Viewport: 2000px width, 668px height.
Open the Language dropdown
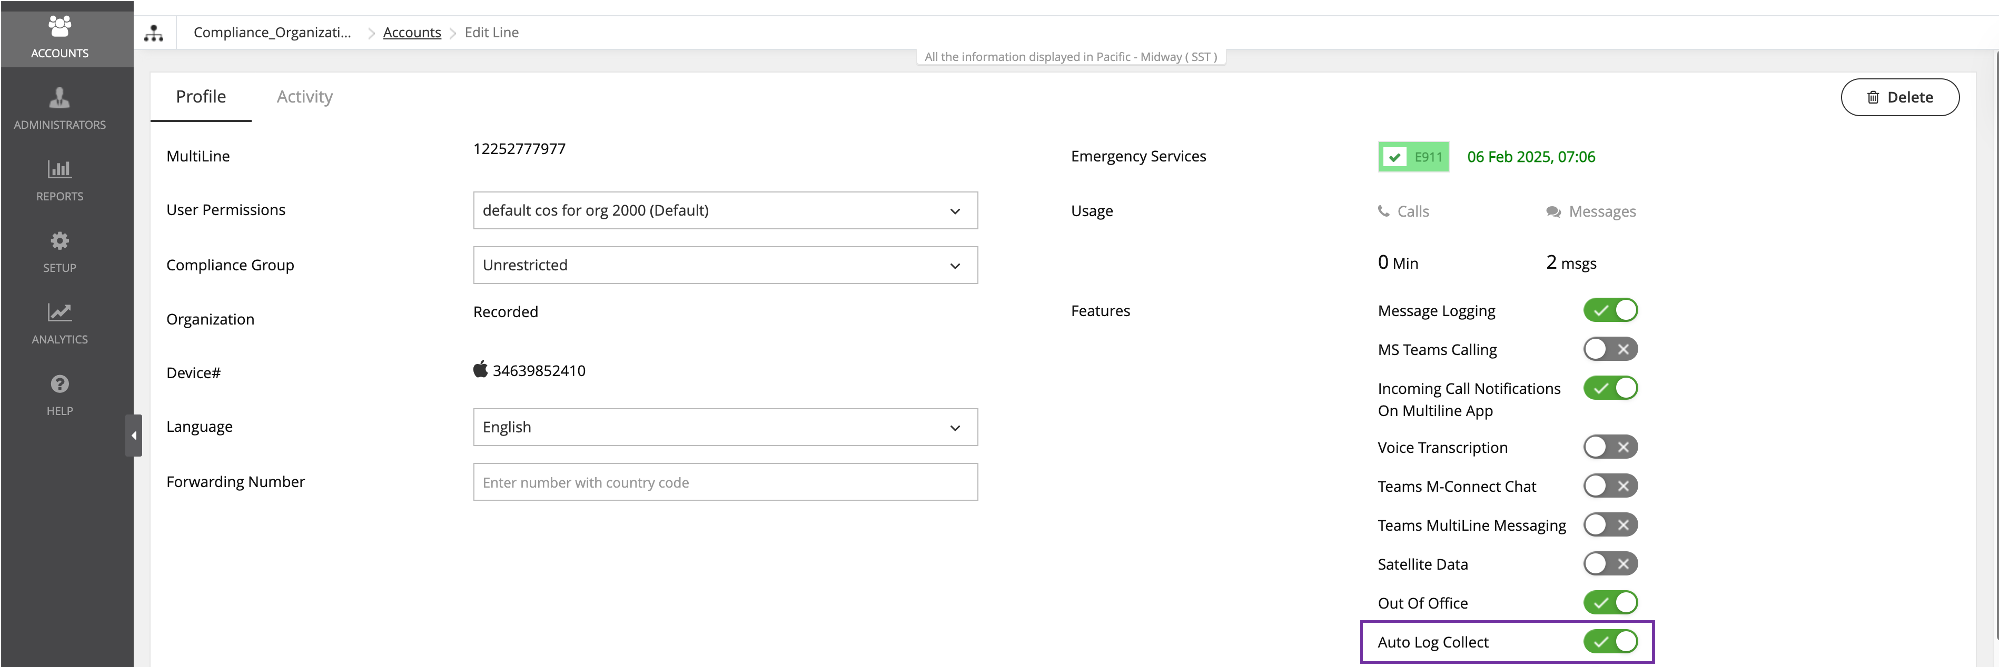coord(725,427)
